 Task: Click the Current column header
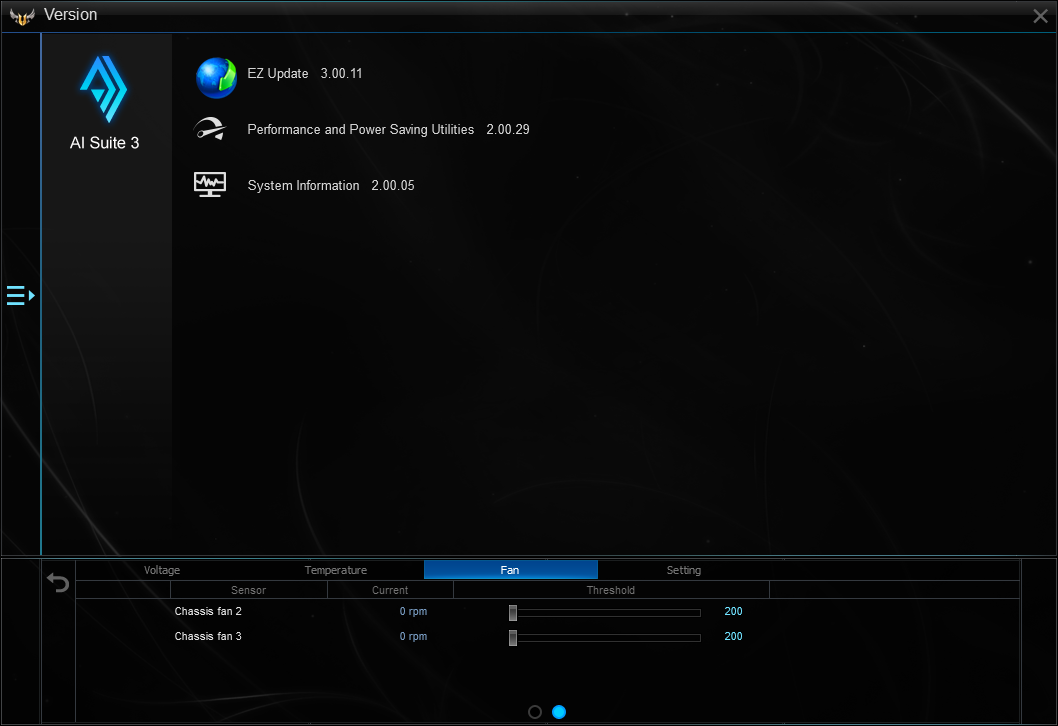click(390, 590)
